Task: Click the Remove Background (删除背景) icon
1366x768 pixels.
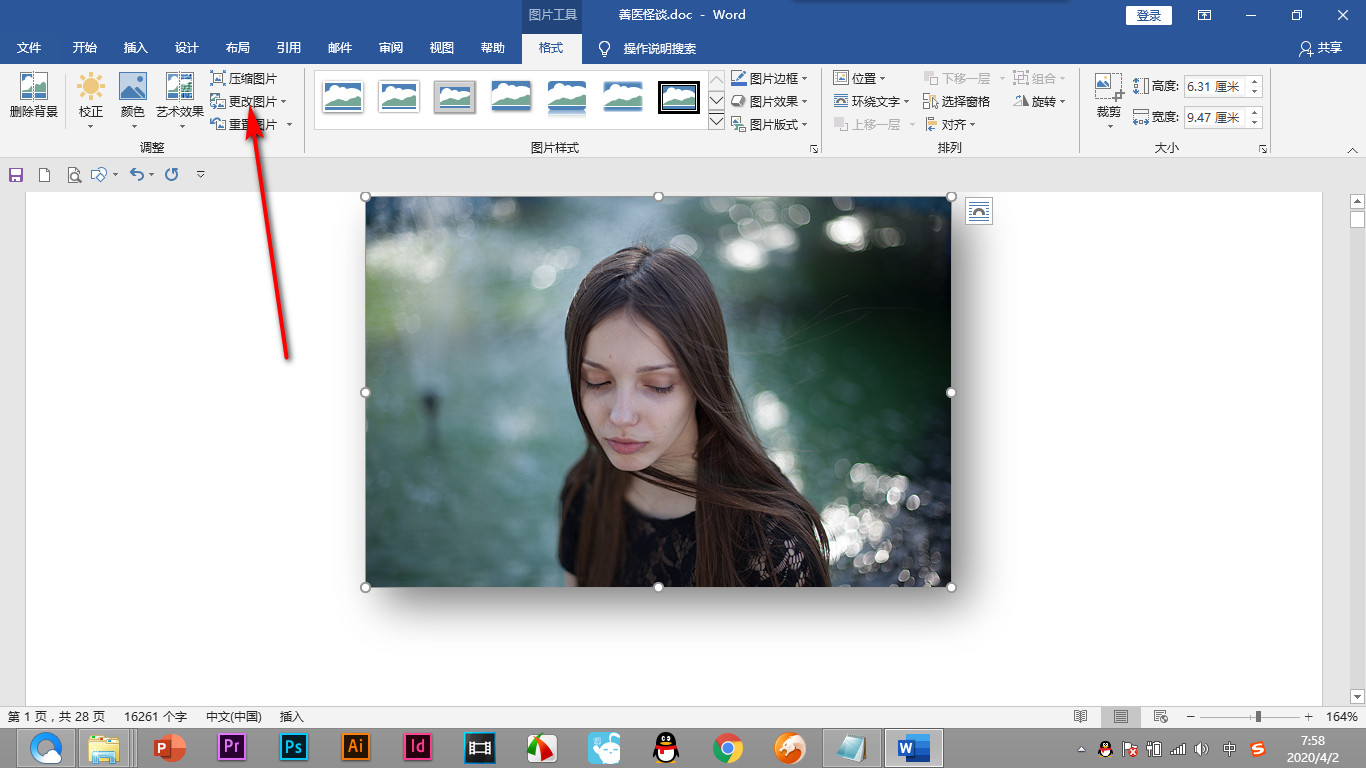Action: pos(34,88)
